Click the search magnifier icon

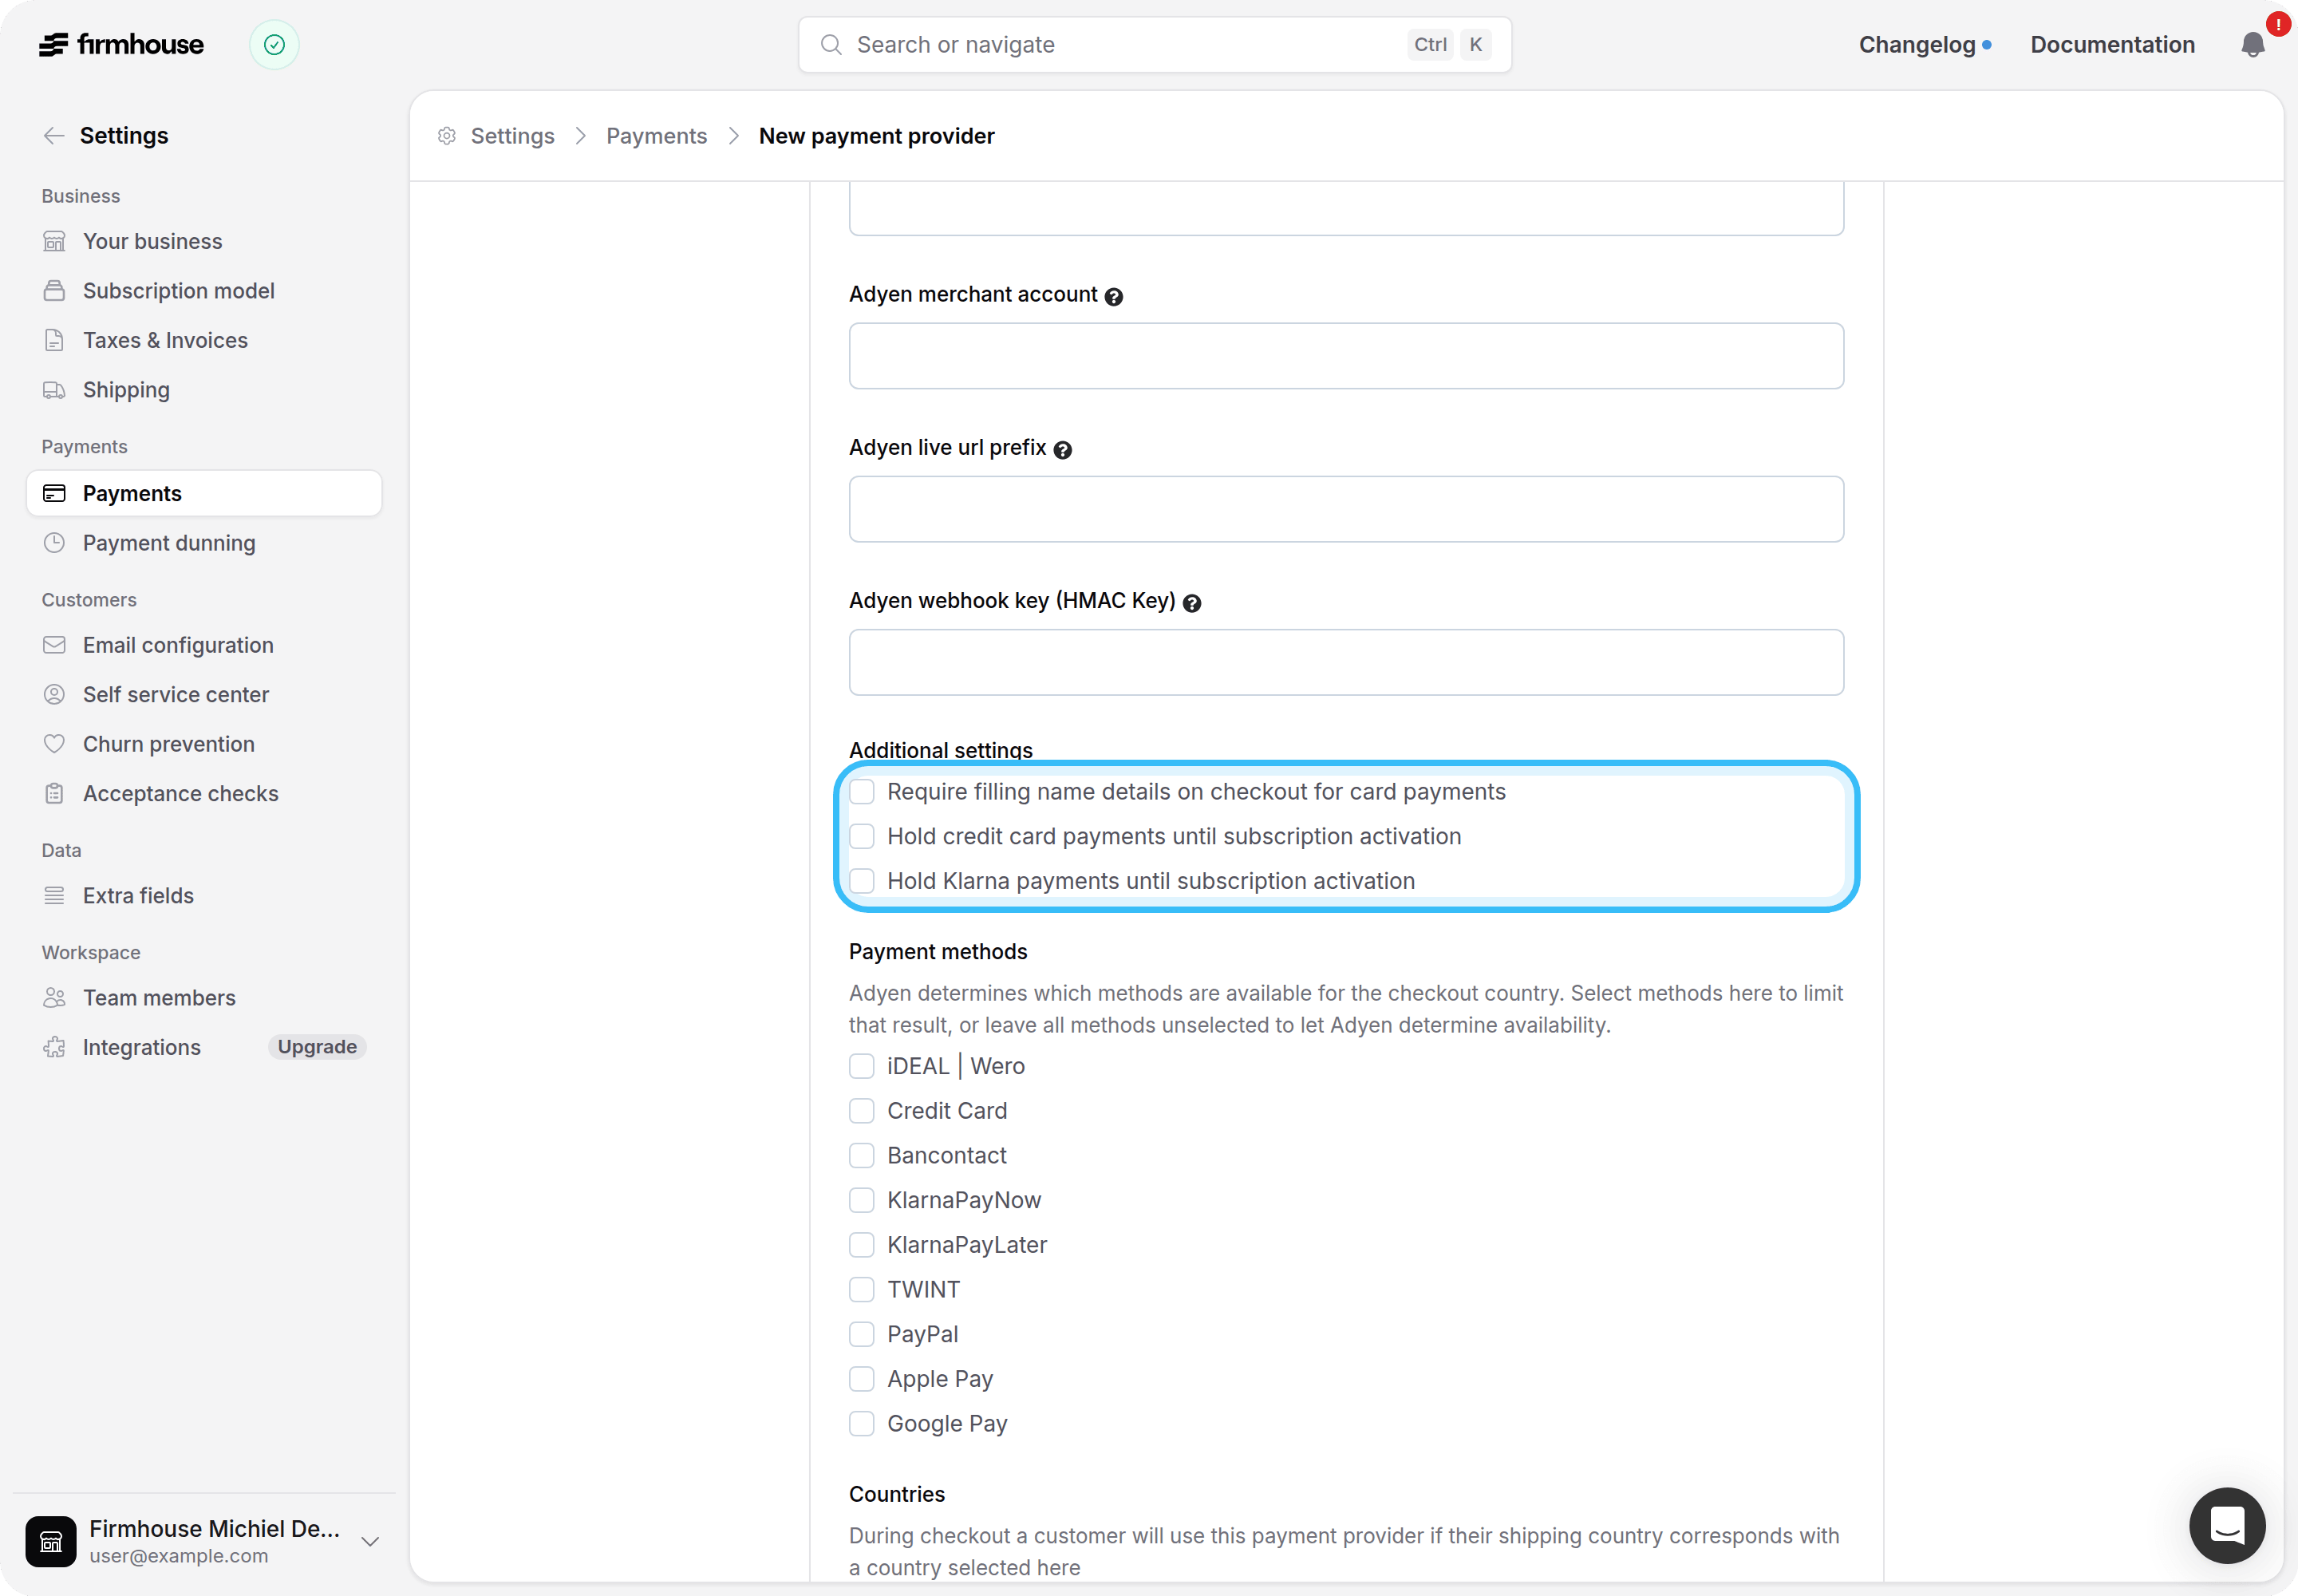[831, 45]
